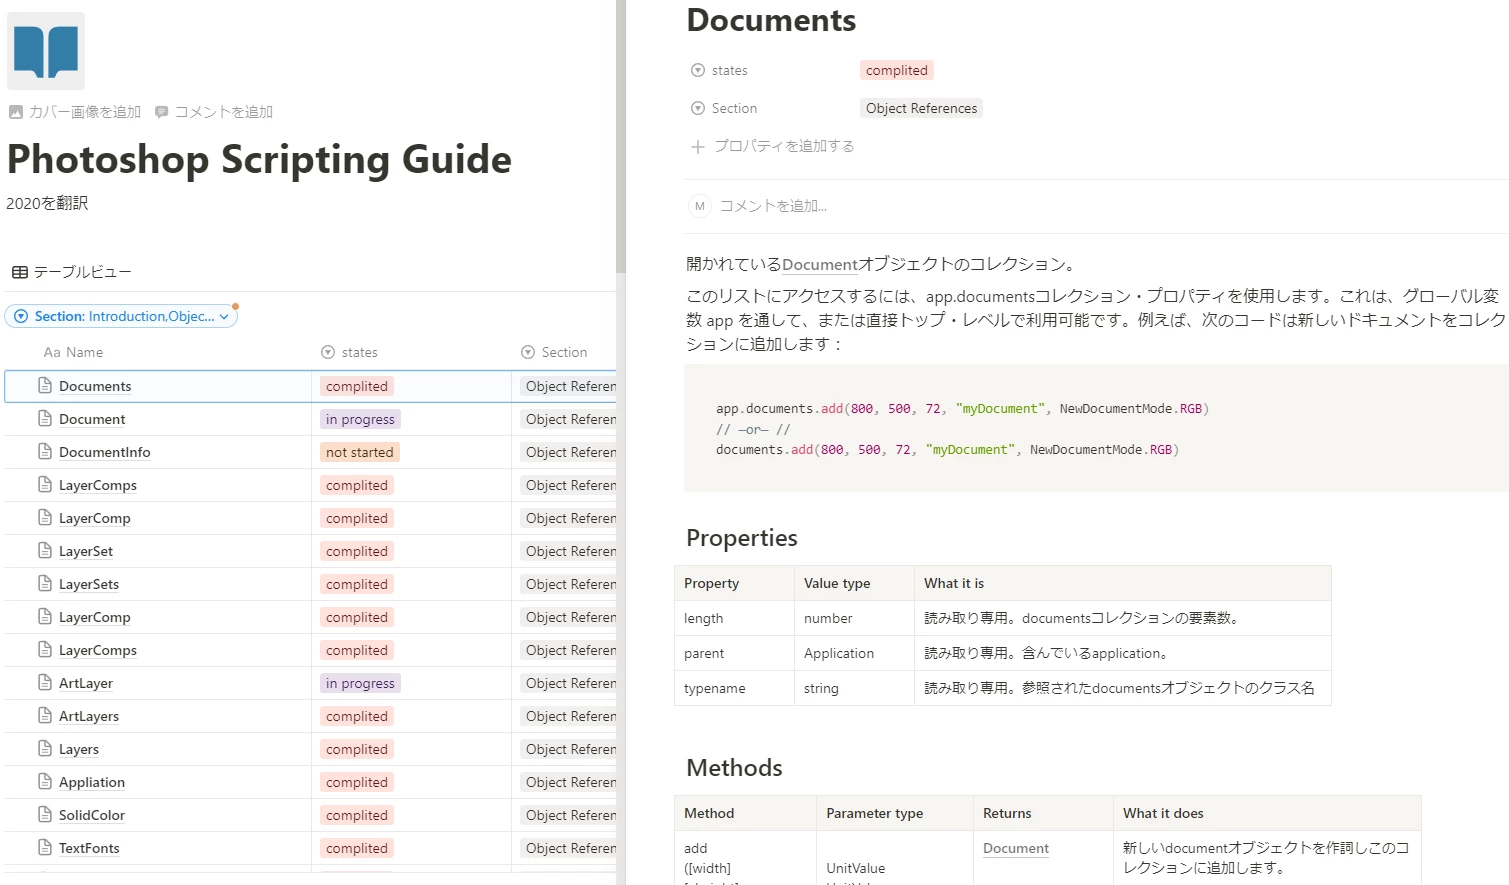Change the complited state of TextFonts row
The image size is (1509, 885).
tap(357, 848)
